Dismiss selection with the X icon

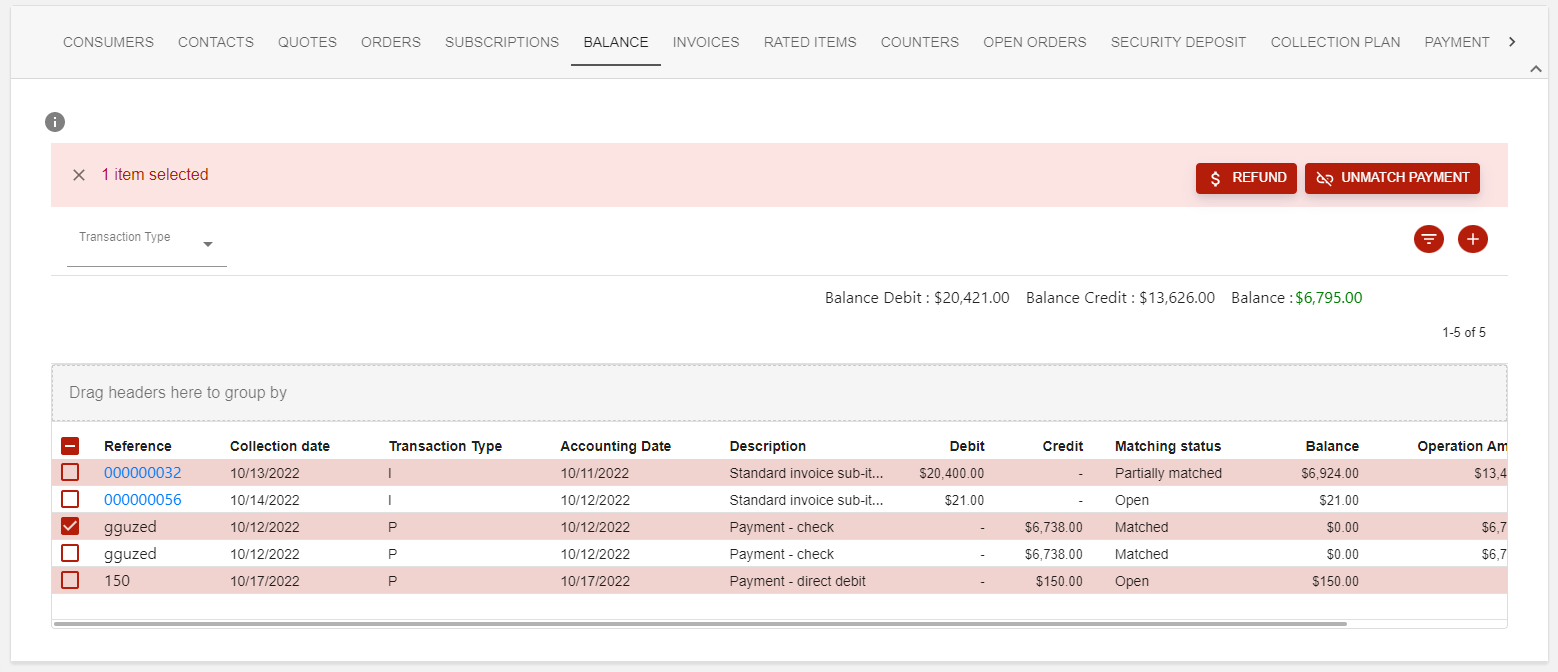79,175
